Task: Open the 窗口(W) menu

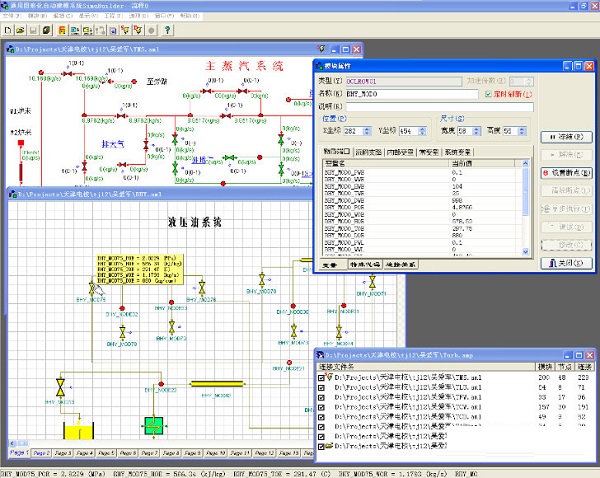Action: [164, 16]
